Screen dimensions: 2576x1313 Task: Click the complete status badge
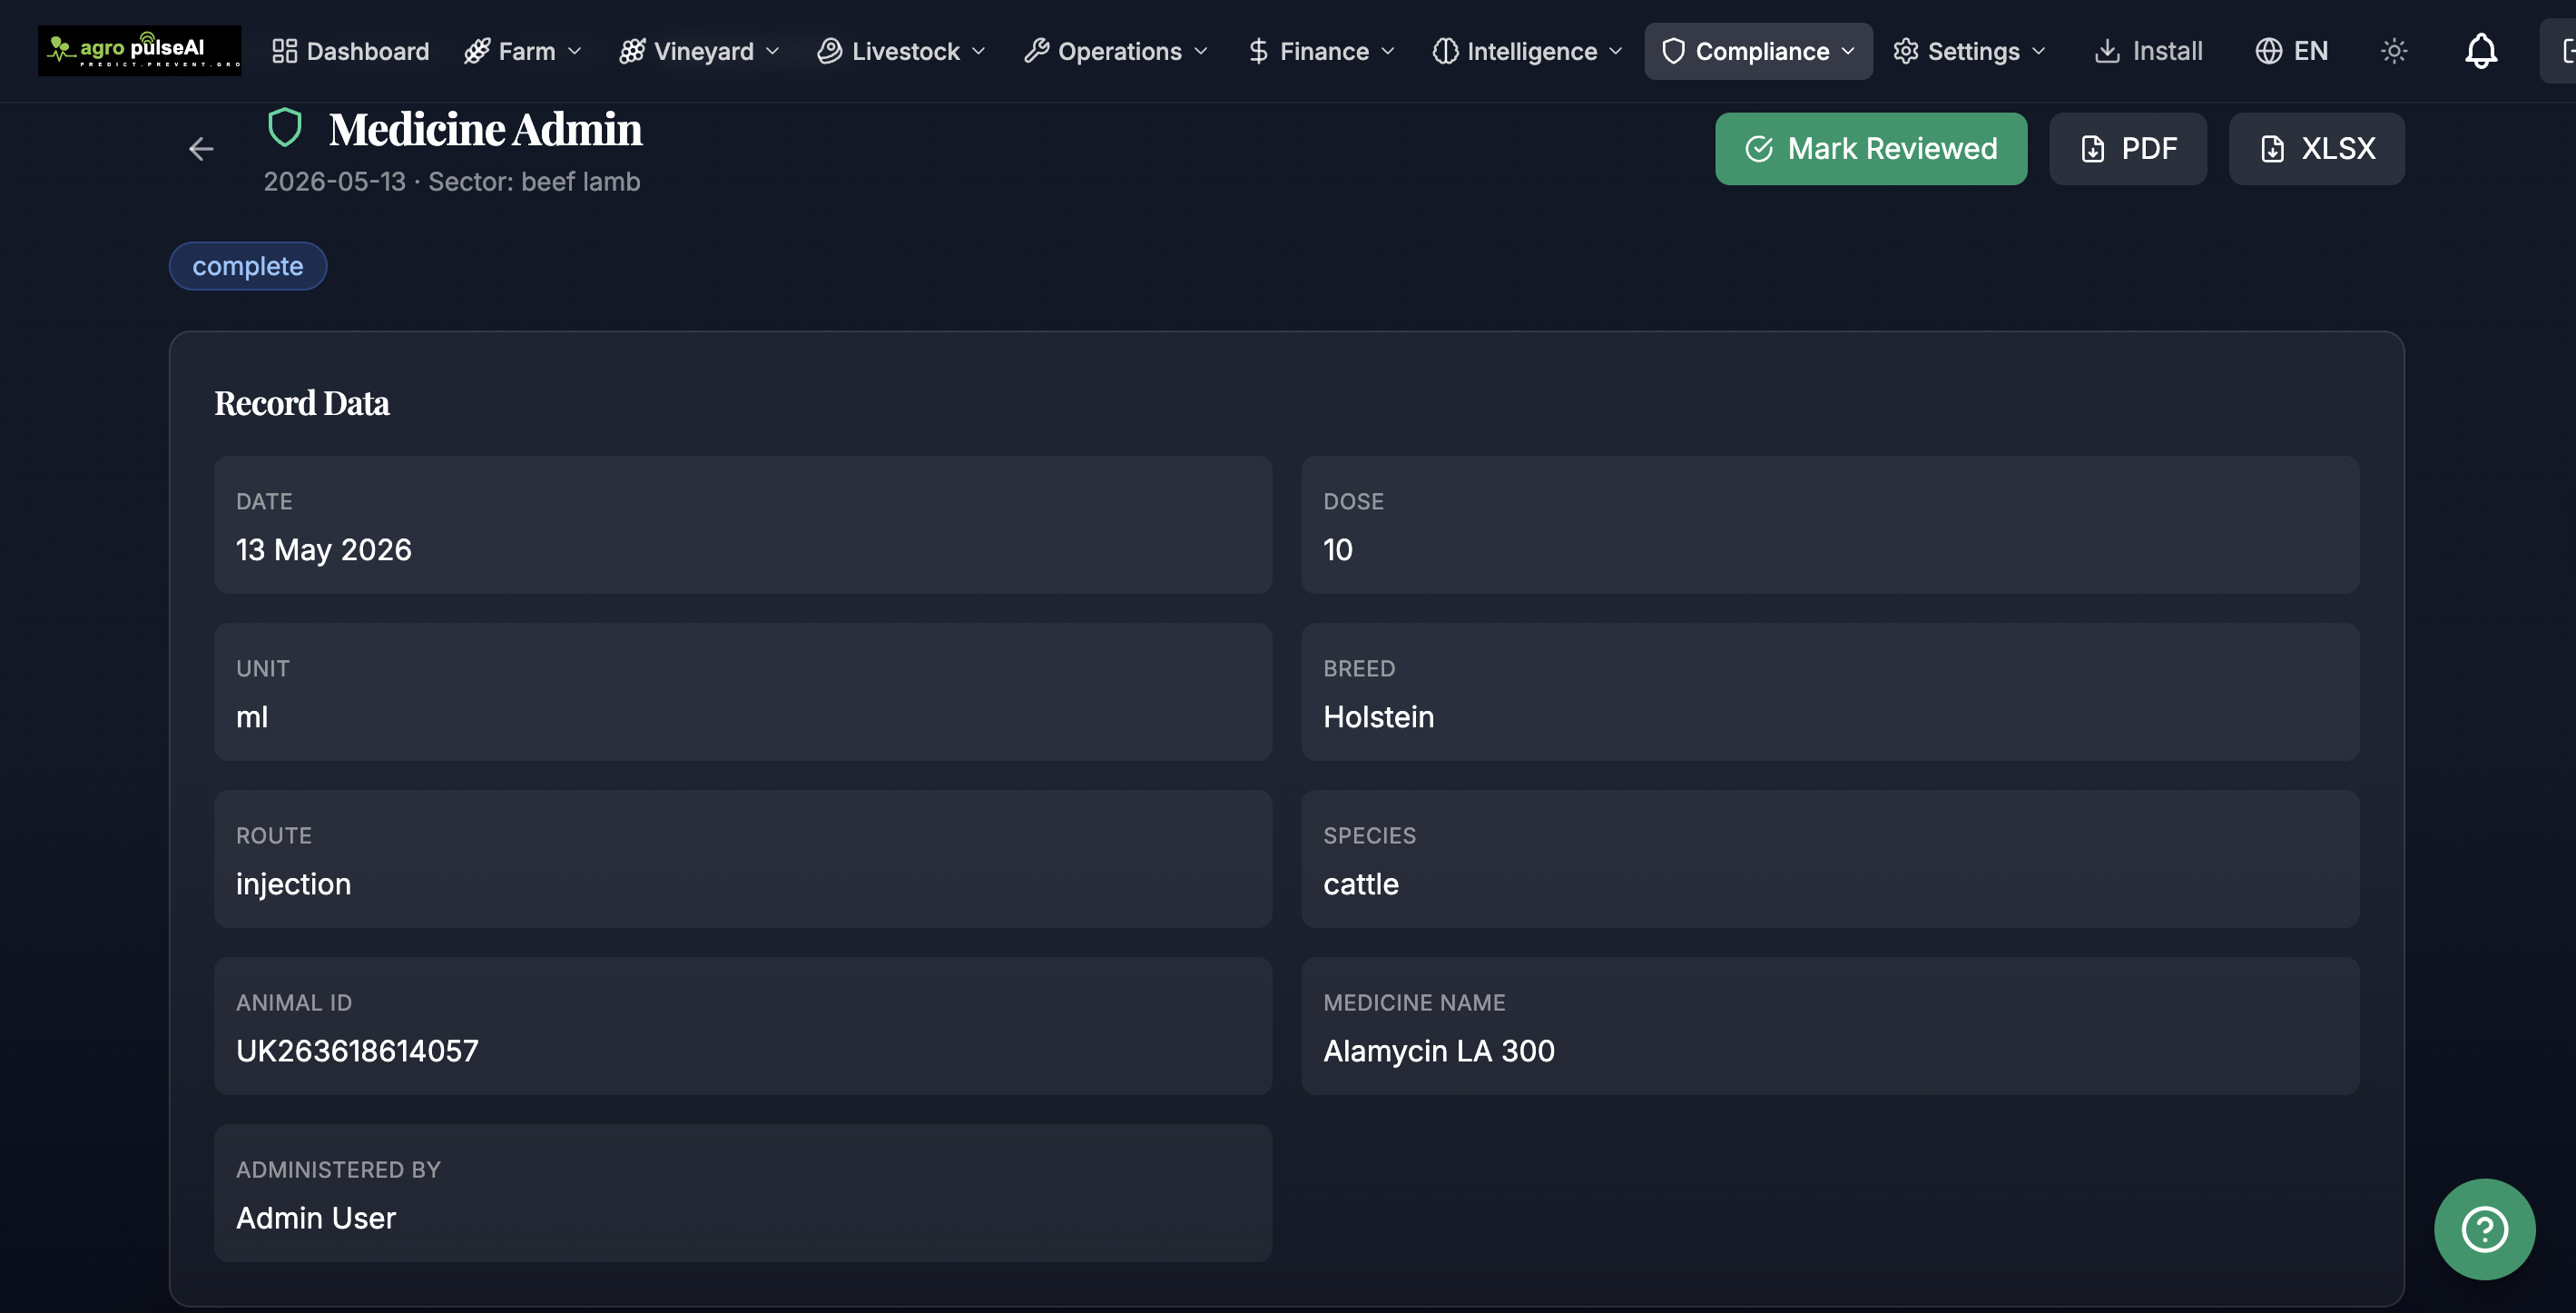248,266
